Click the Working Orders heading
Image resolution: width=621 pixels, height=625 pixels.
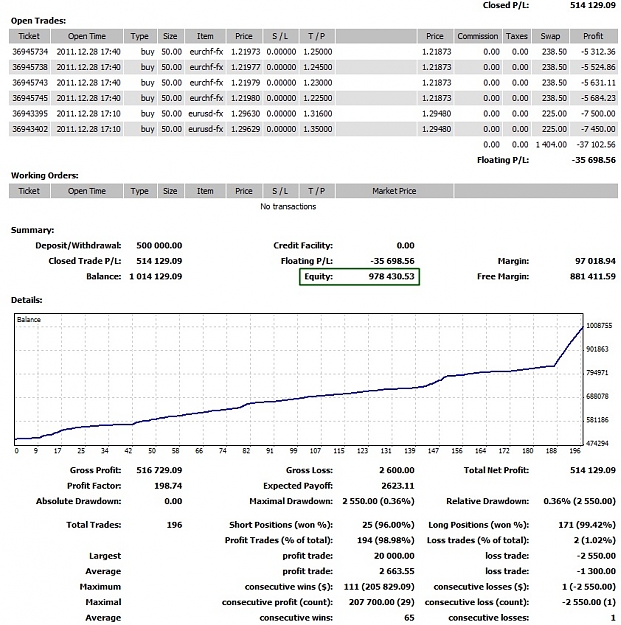click(45, 176)
